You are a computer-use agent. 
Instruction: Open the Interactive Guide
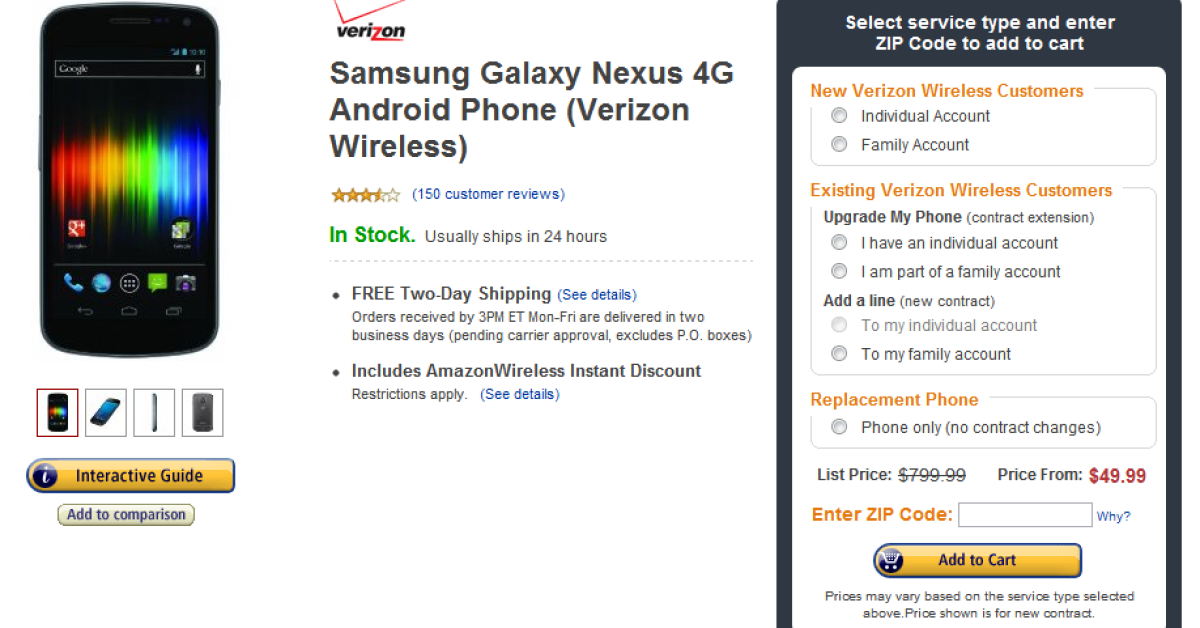130,476
